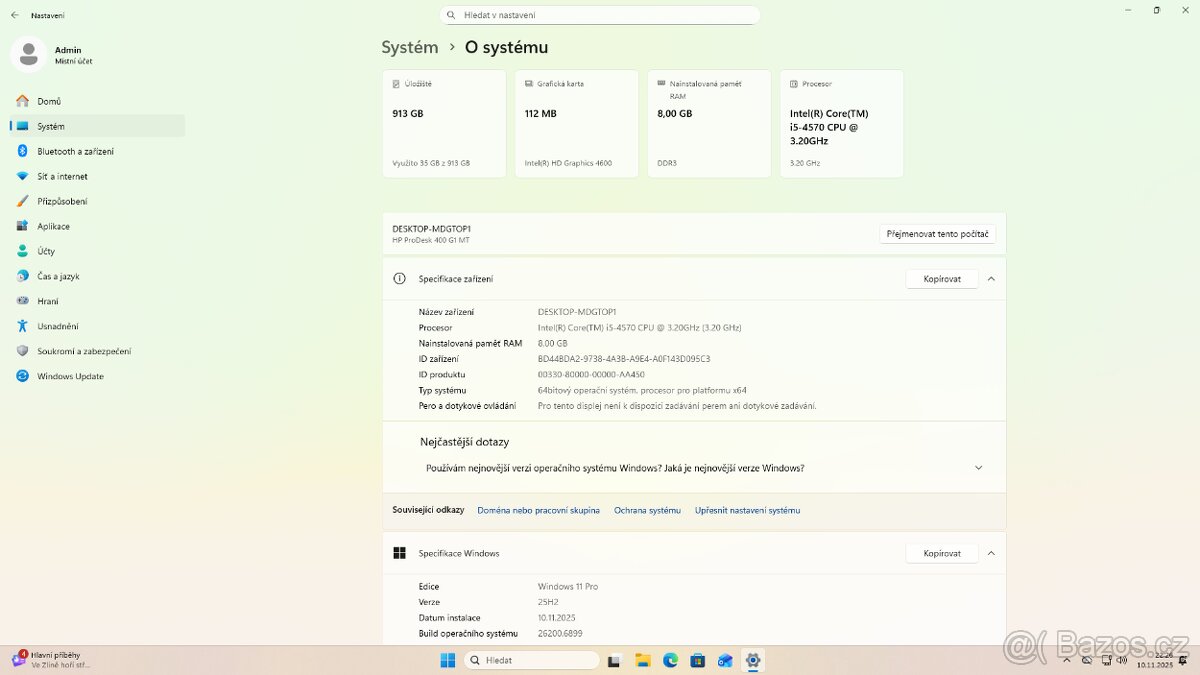Click the Hledat v nastavení search field
The width and height of the screenshot is (1200, 675).
599,15
